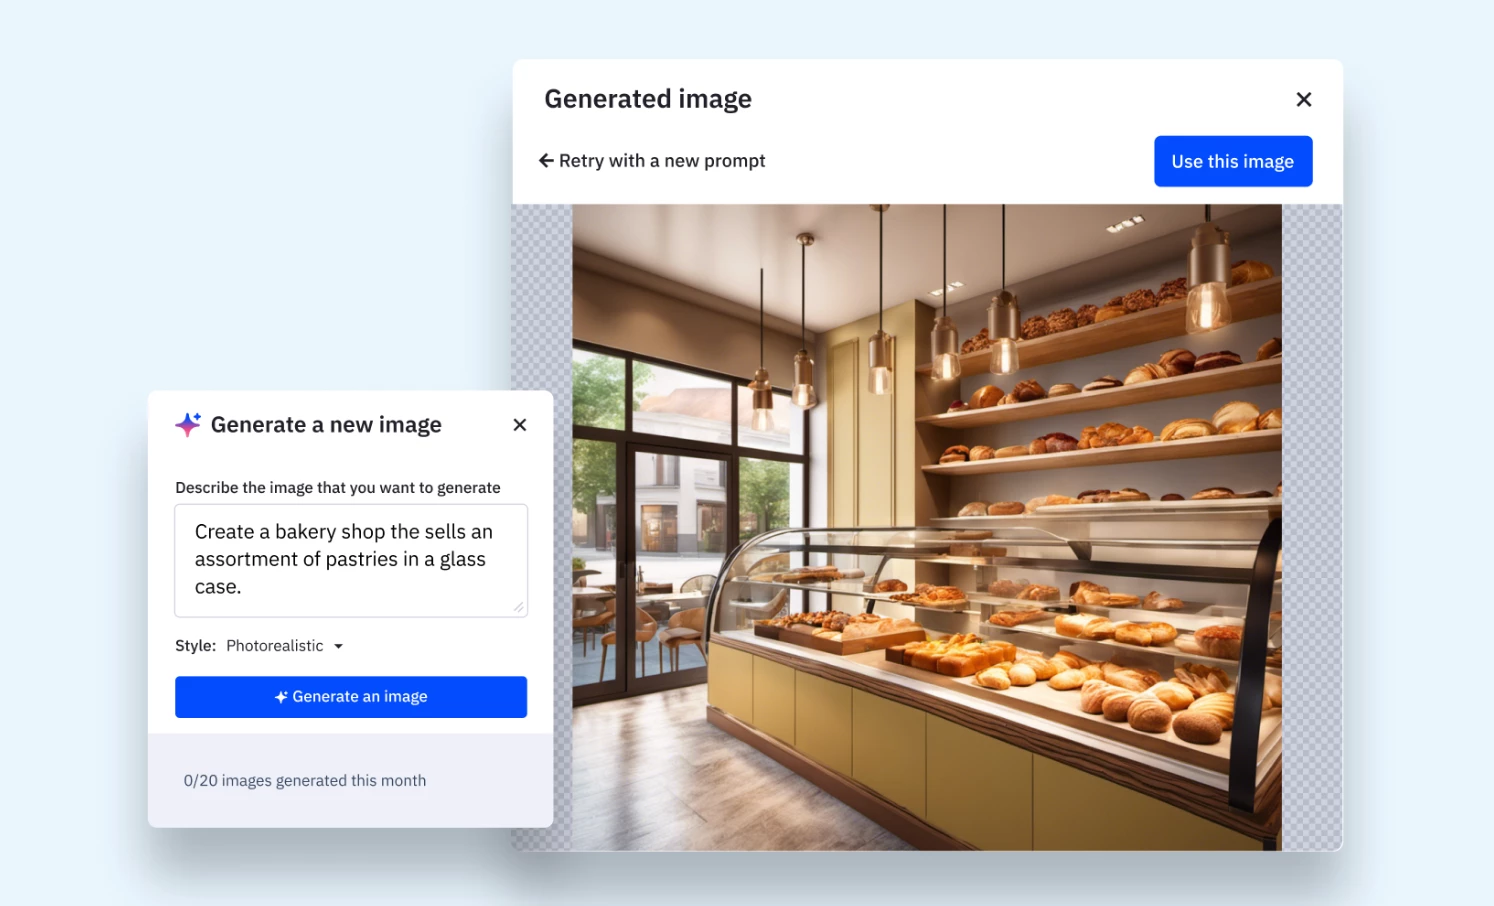
Task: Click the "Describe the image" field label
Action: click(x=338, y=488)
